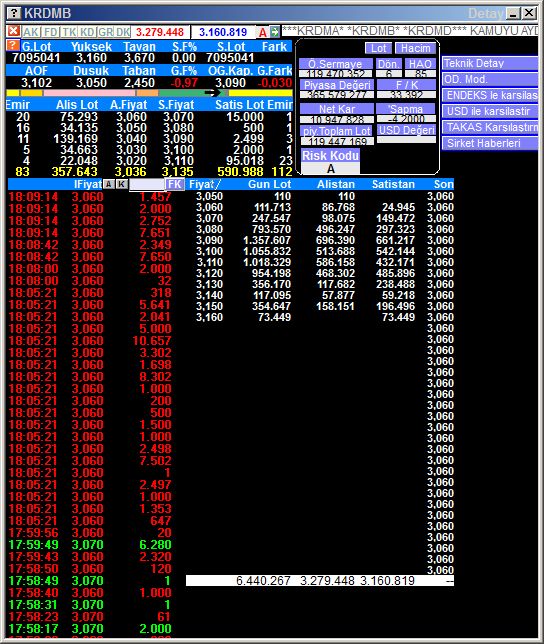Screen dimensions: 544x644
Task: Click the colored order depth bar
Action: [x=149, y=93]
